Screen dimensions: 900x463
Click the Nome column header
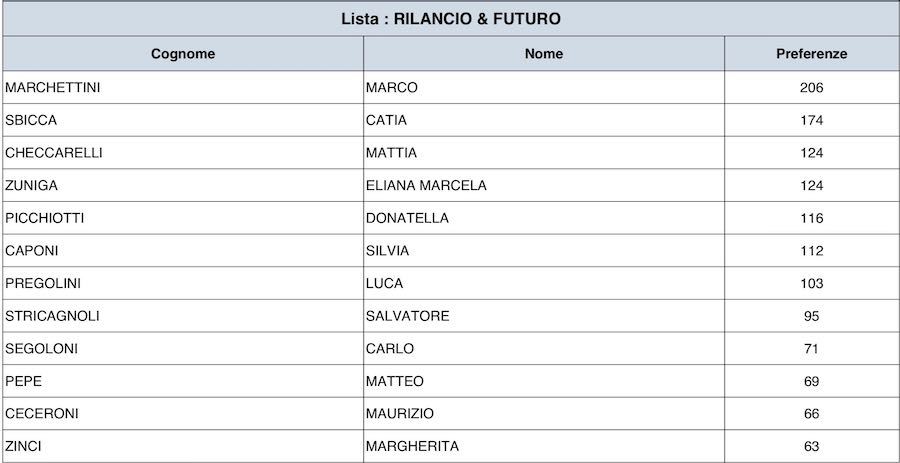544,54
